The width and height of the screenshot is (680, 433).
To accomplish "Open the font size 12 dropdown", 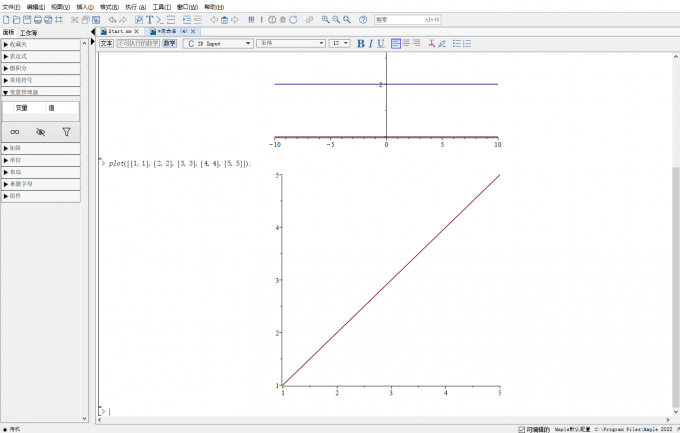I will (x=340, y=43).
